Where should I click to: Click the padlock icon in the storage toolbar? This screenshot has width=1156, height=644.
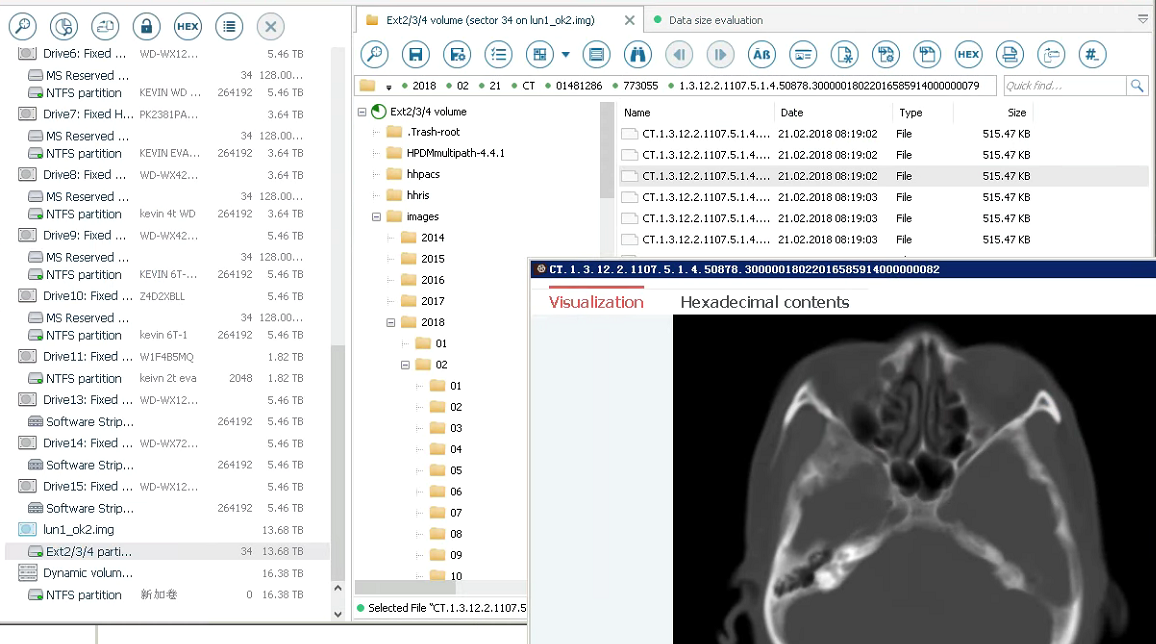[x=147, y=27]
